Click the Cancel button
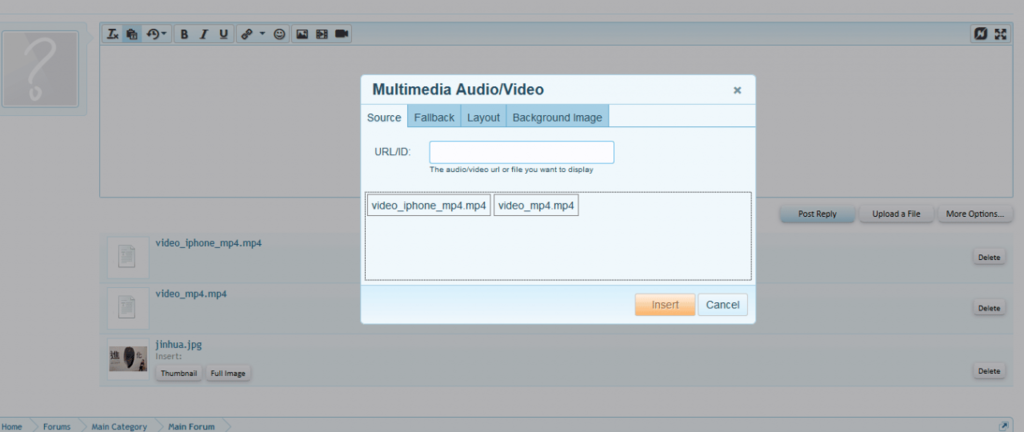The width and height of the screenshot is (1024, 432). click(722, 305)
